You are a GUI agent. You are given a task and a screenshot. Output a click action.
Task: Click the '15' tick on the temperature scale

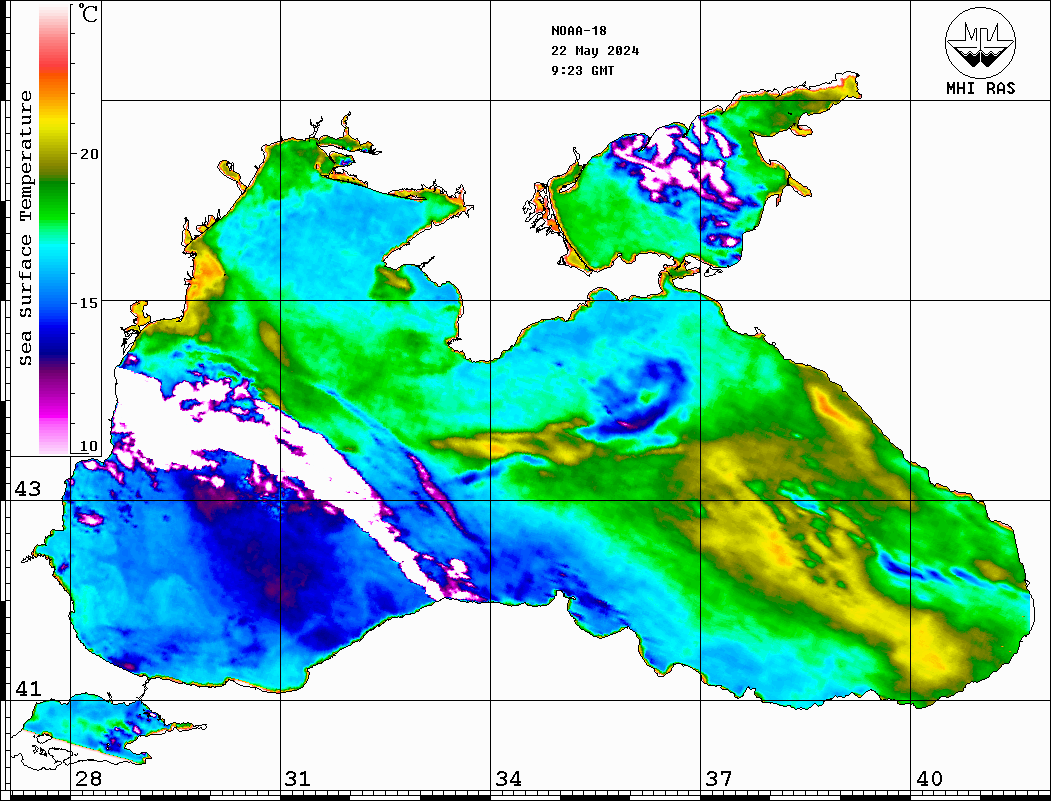pyautogui.click(x=89, y=303)
